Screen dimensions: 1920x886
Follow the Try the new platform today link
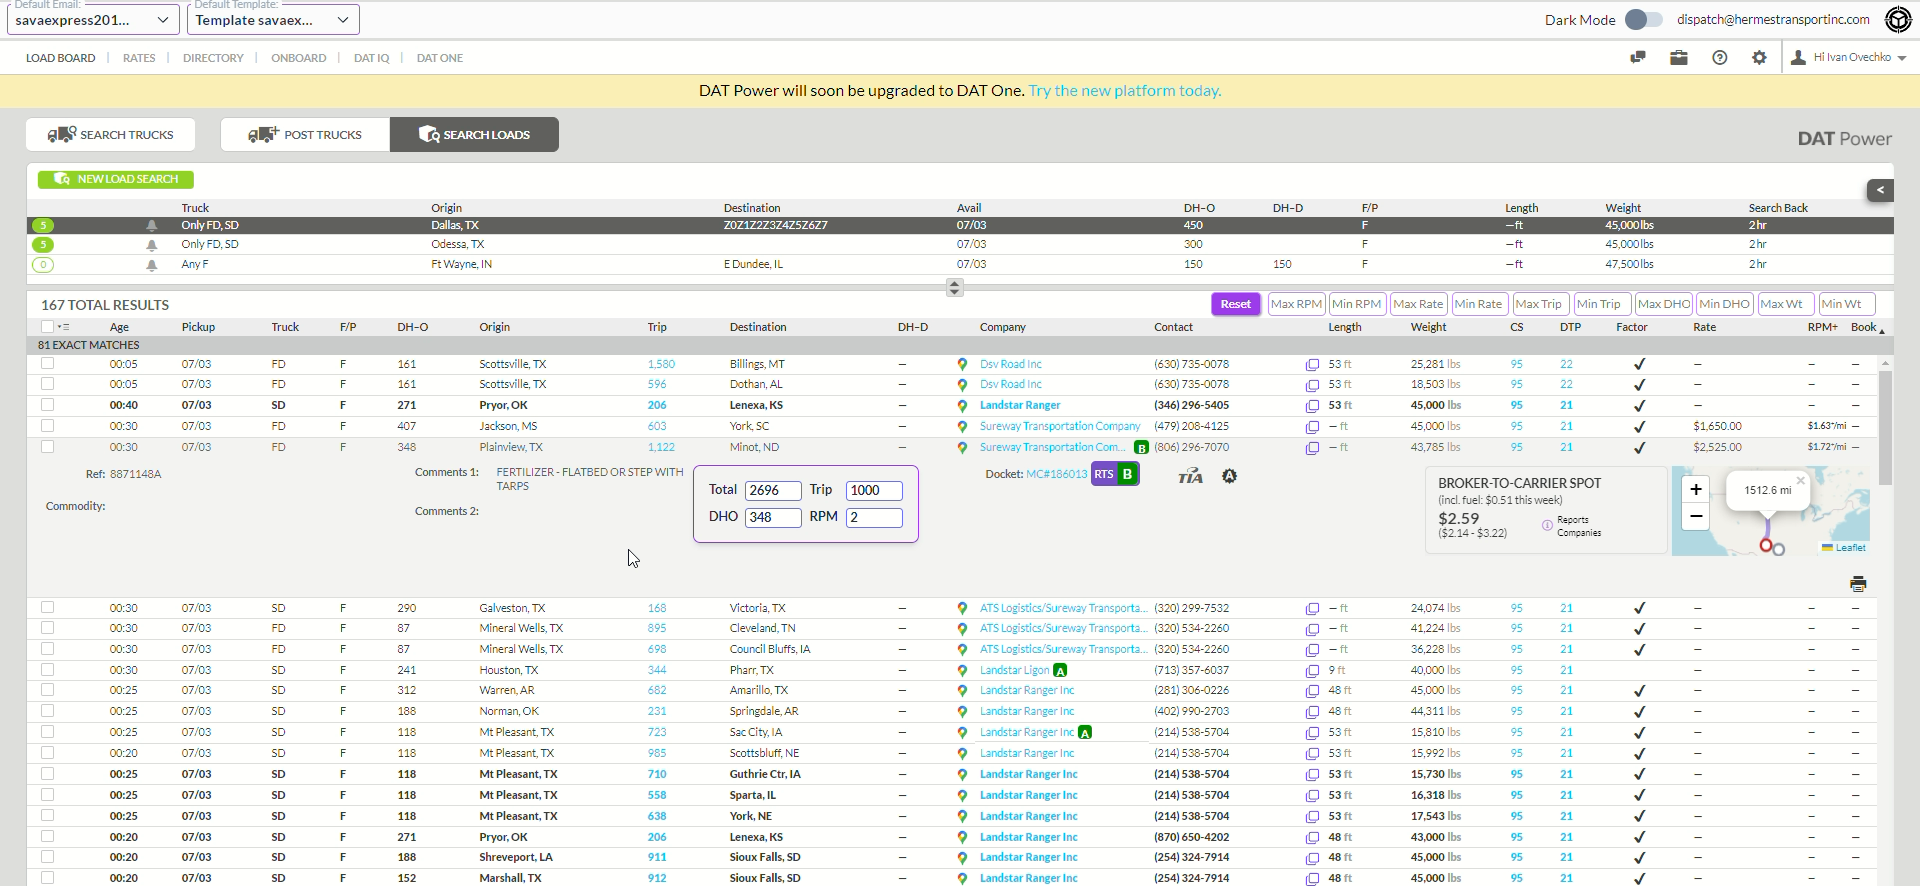coord(1125,91)
